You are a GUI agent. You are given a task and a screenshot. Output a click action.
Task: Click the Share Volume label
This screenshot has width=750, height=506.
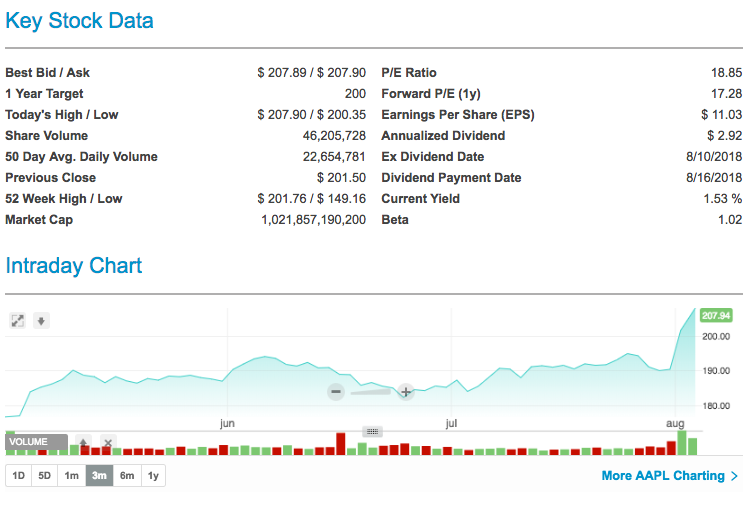coord(46,136)
